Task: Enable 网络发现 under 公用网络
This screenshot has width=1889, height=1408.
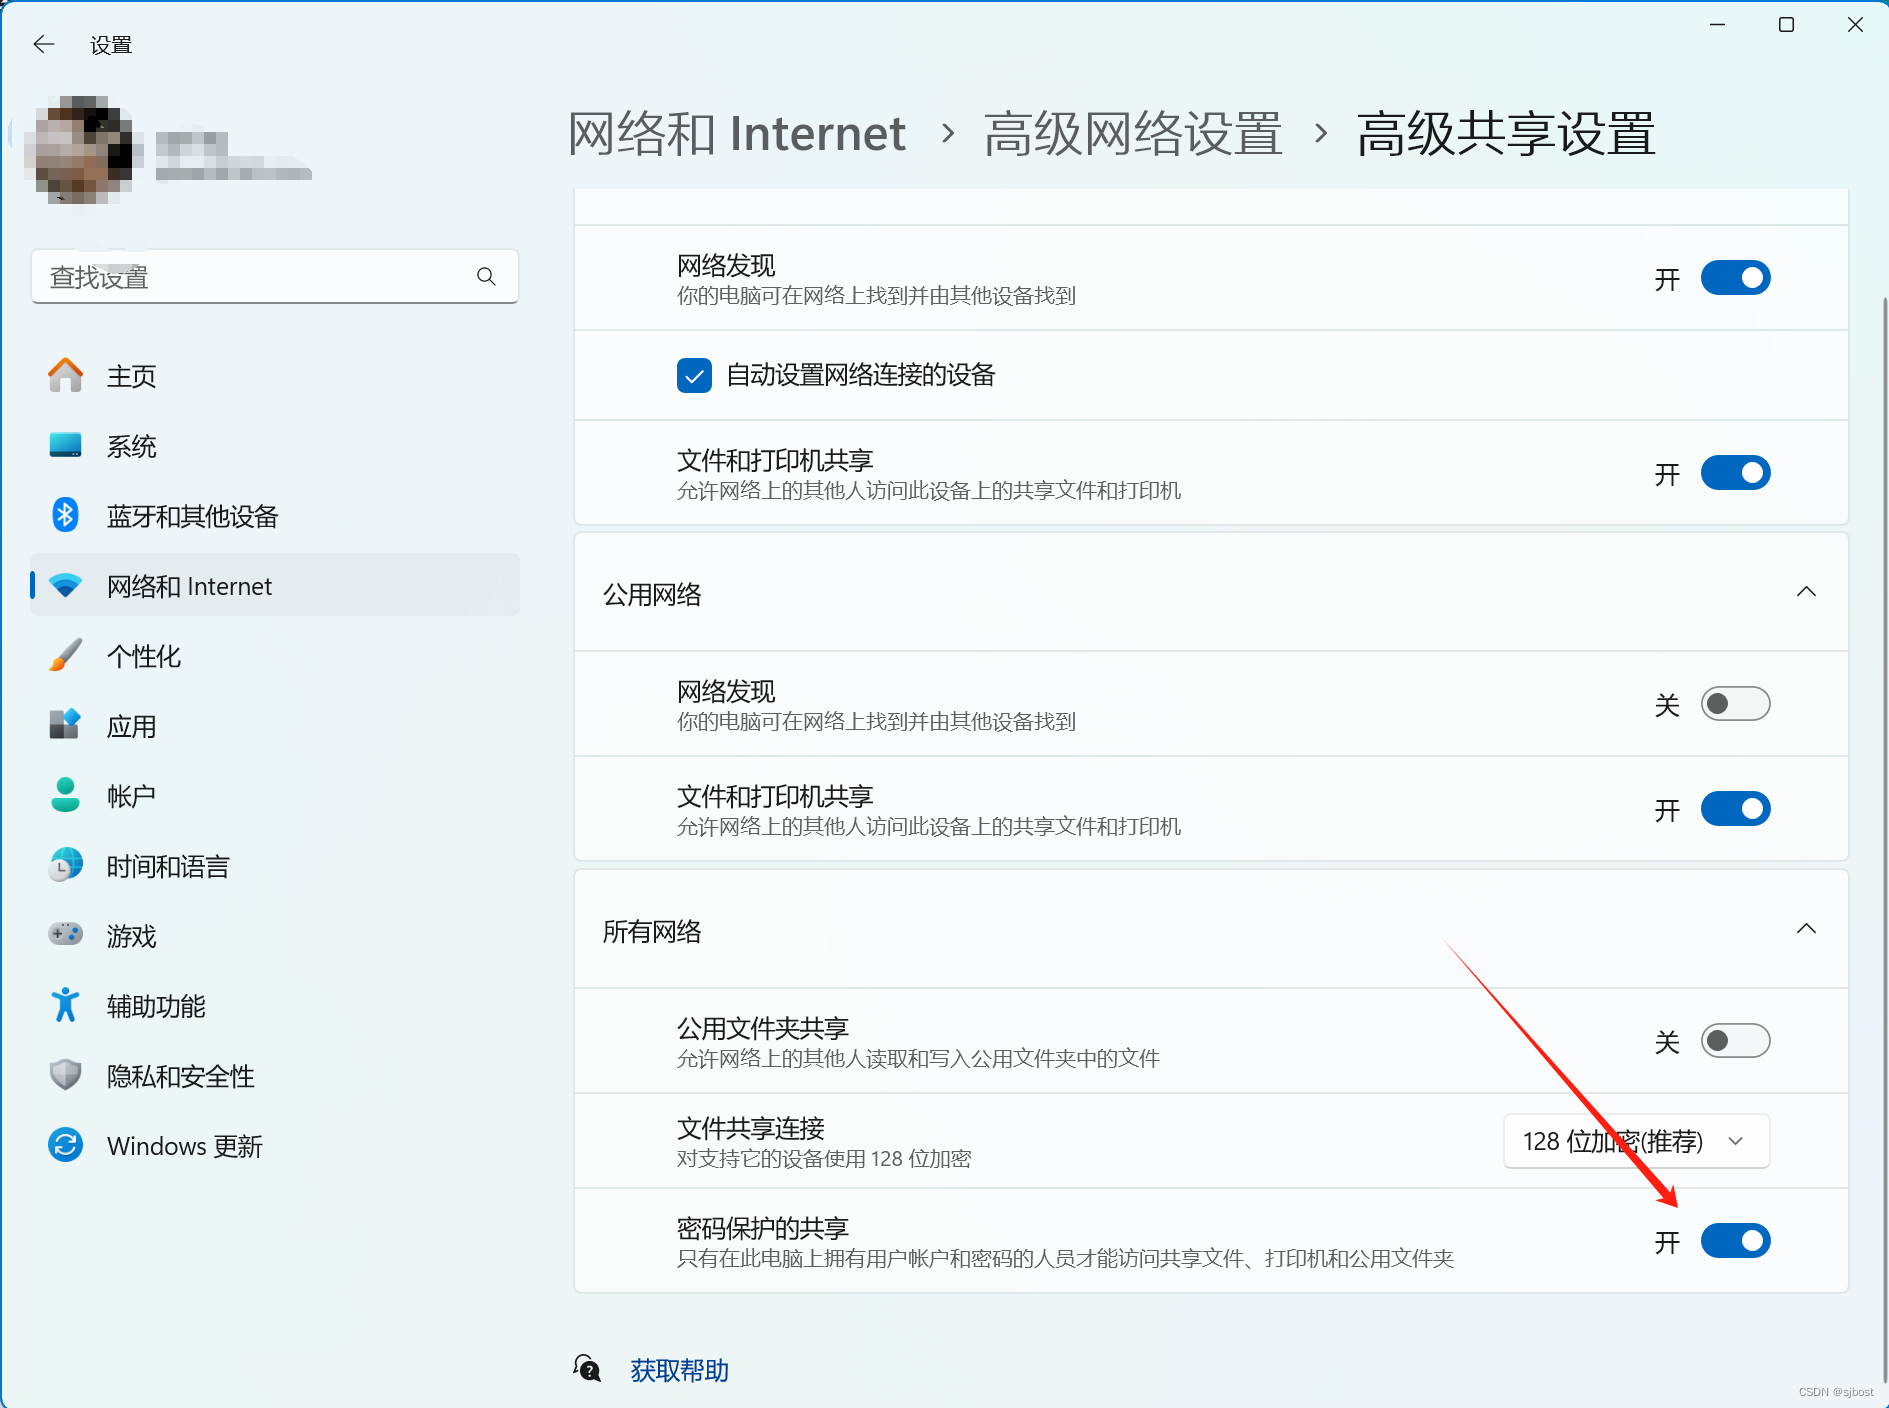Action: point(1736,704)
